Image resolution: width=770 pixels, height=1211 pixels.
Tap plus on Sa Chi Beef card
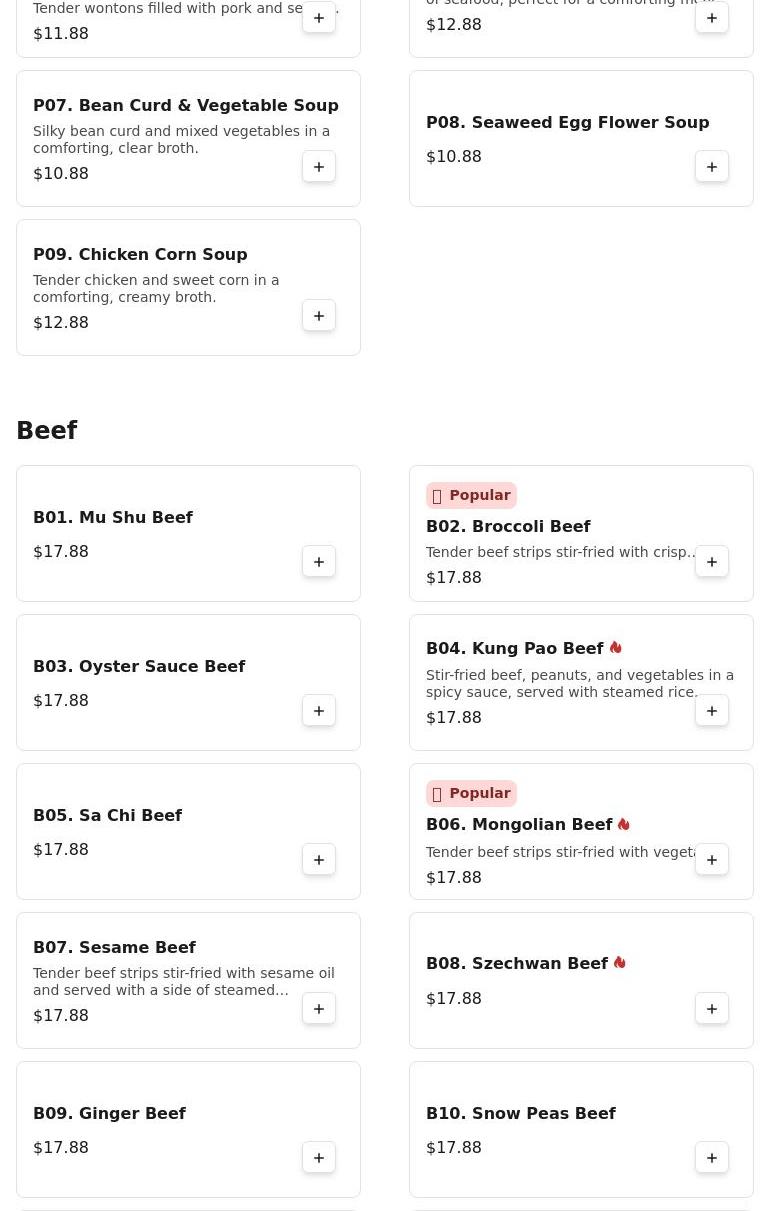[319, 860]
